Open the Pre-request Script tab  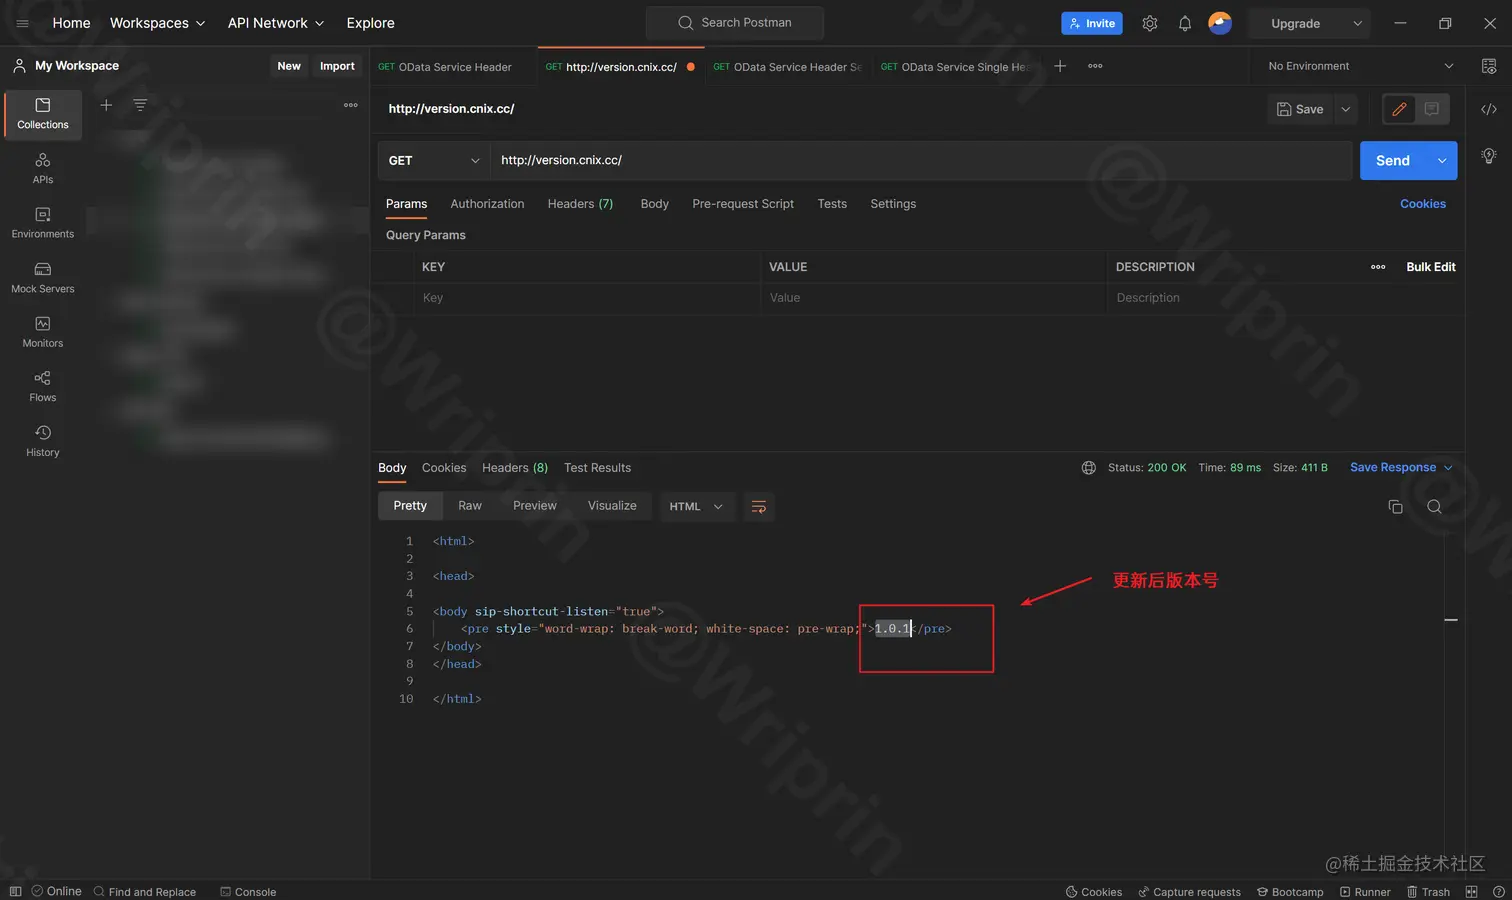743,204
